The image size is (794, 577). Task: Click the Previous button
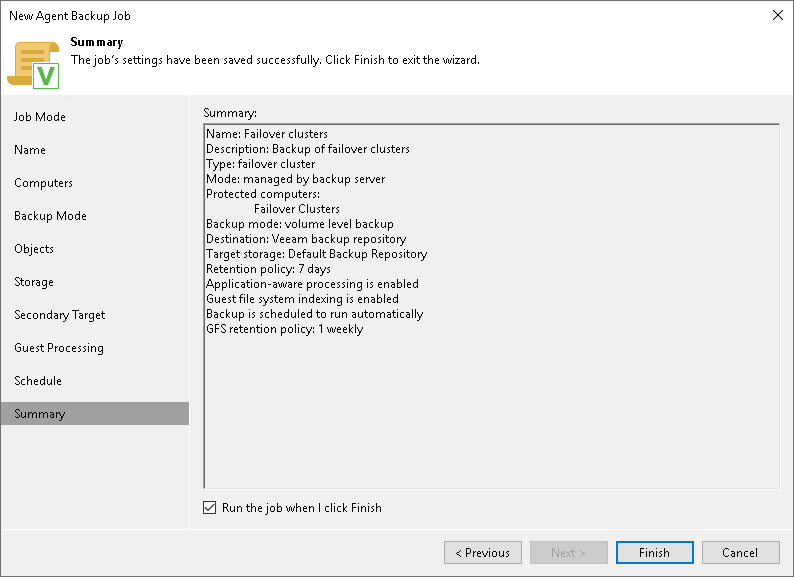pos(483,552)
